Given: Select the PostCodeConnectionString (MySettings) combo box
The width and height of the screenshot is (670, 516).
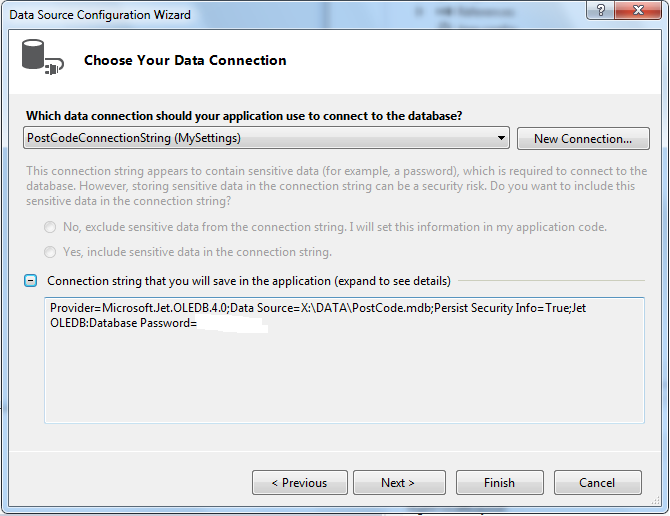Looking at the screenshot, I should click(x=266, y=138).
